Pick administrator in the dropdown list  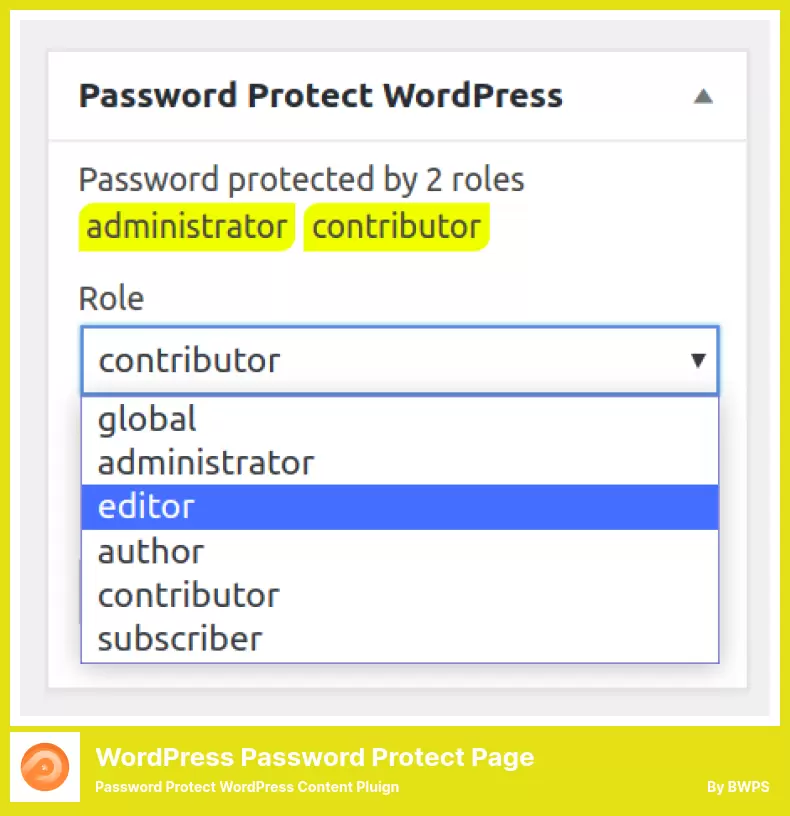(x=400, y=463)
